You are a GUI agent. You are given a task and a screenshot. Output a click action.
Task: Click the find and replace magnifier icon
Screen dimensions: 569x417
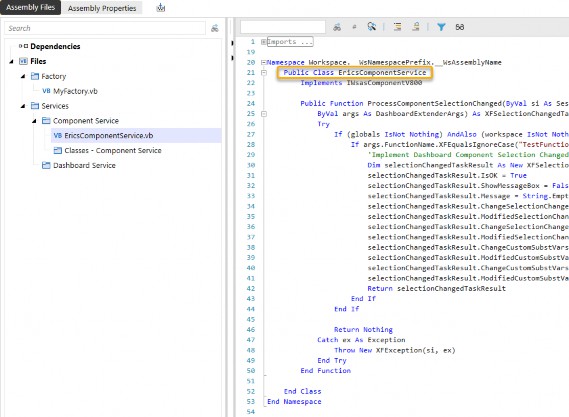371,26
